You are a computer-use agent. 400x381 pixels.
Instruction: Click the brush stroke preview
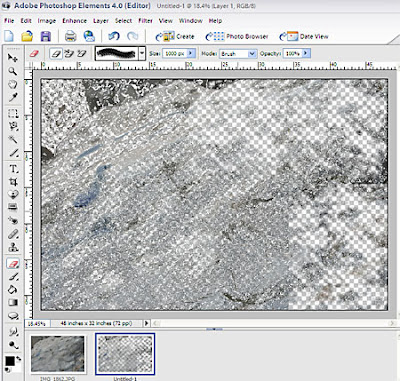coord(117,53)
